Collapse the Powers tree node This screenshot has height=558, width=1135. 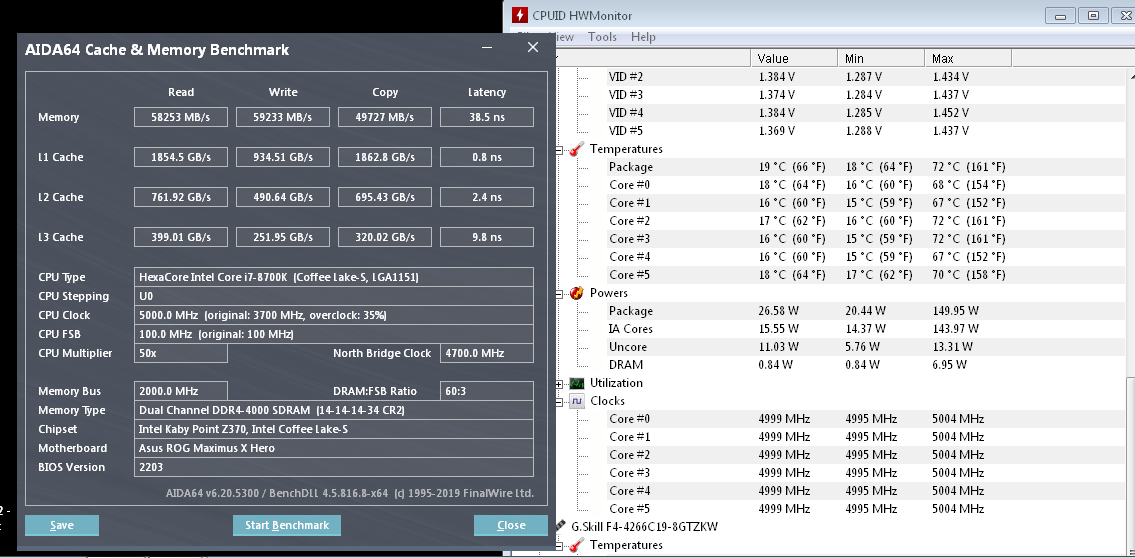(x=559, y=293)
